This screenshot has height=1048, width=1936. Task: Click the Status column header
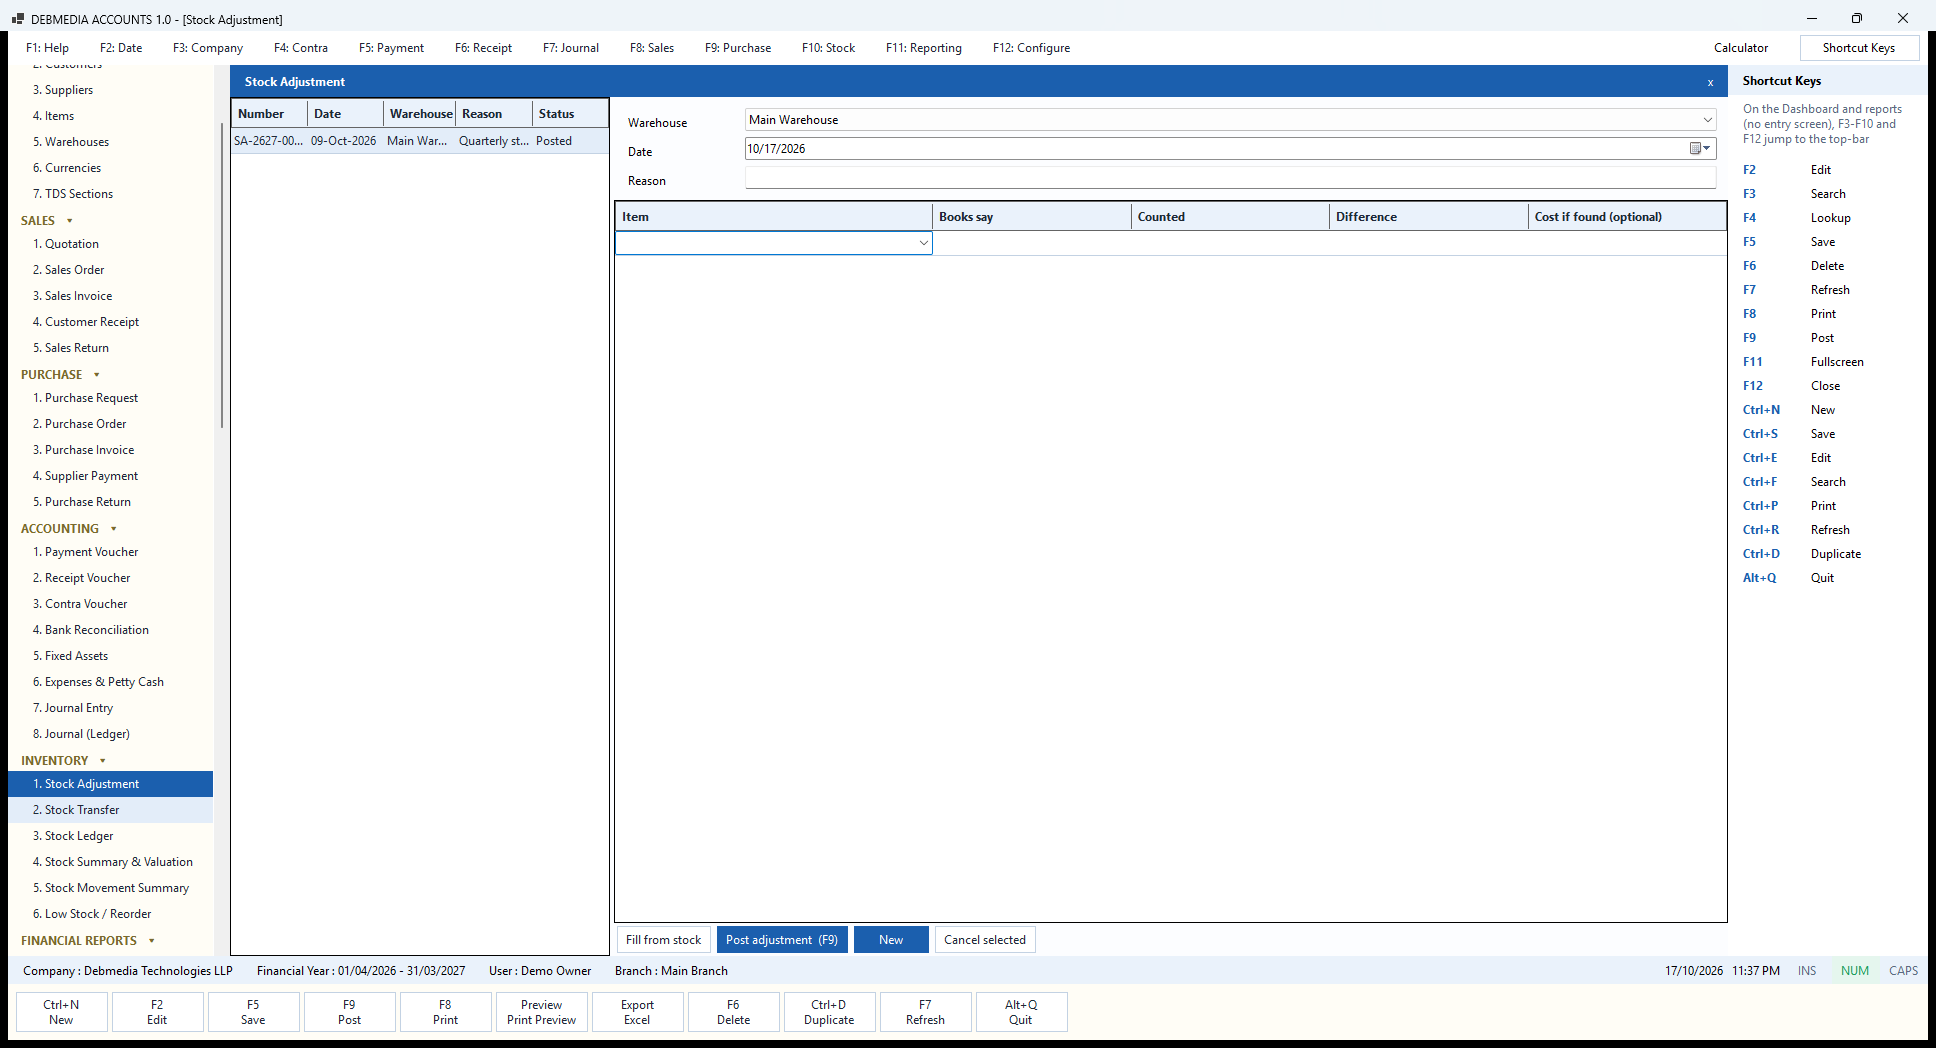pos(569,114)
